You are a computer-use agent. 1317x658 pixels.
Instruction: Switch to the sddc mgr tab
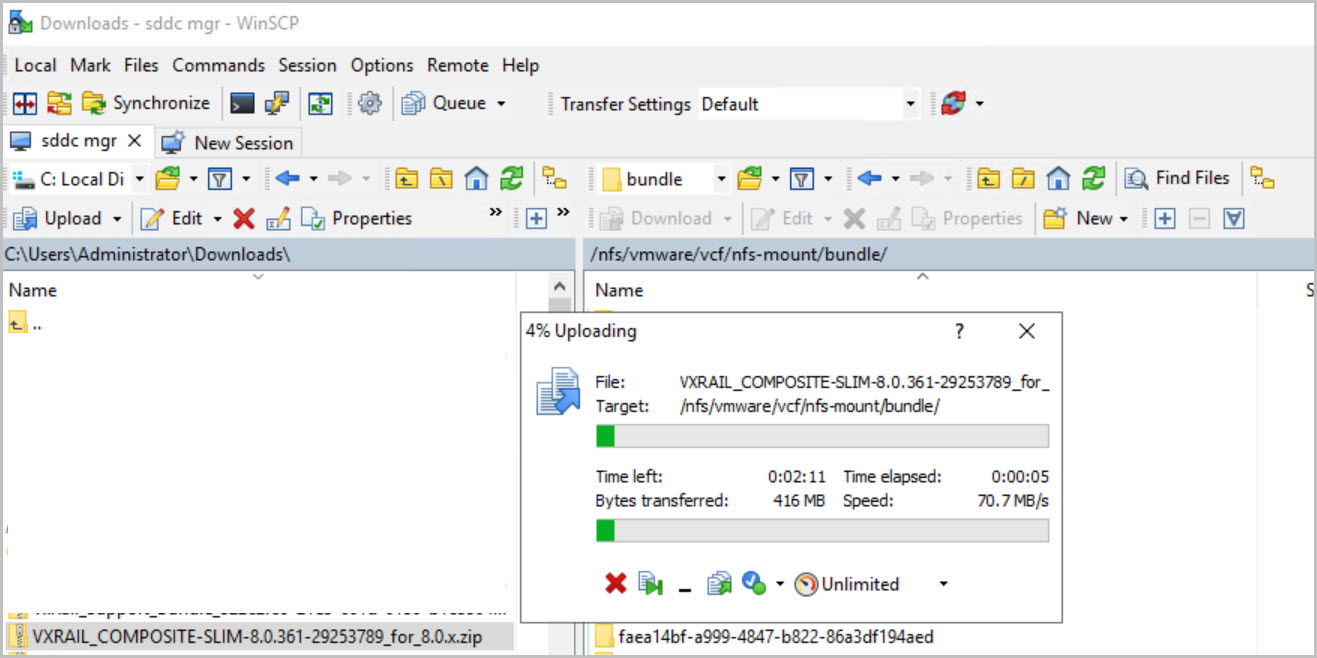[77, 141]
